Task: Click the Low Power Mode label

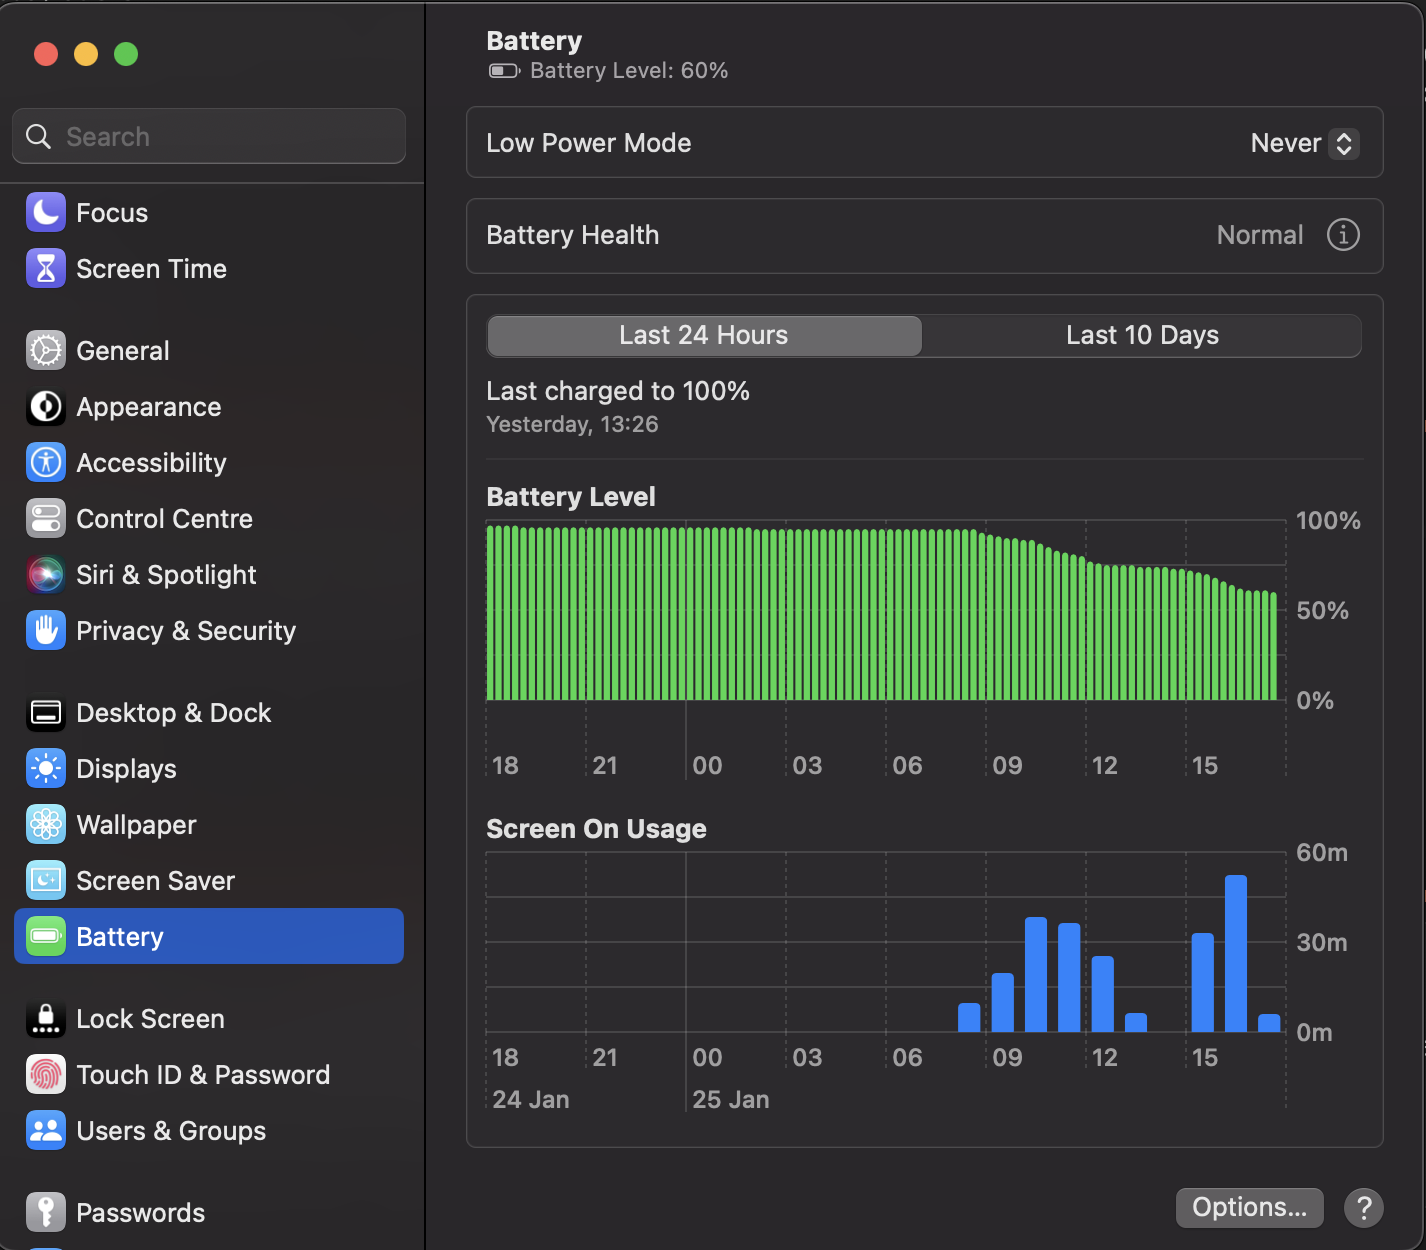Action: pos(589,143)
